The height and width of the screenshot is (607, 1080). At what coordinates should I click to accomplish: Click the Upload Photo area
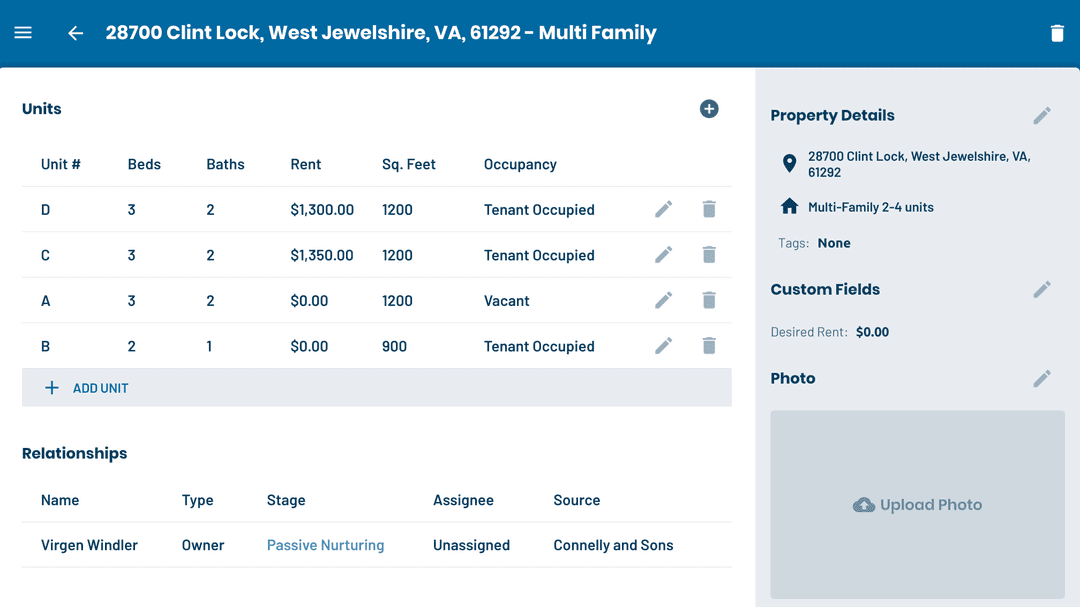pyautogui.click(x=917, y=505)
